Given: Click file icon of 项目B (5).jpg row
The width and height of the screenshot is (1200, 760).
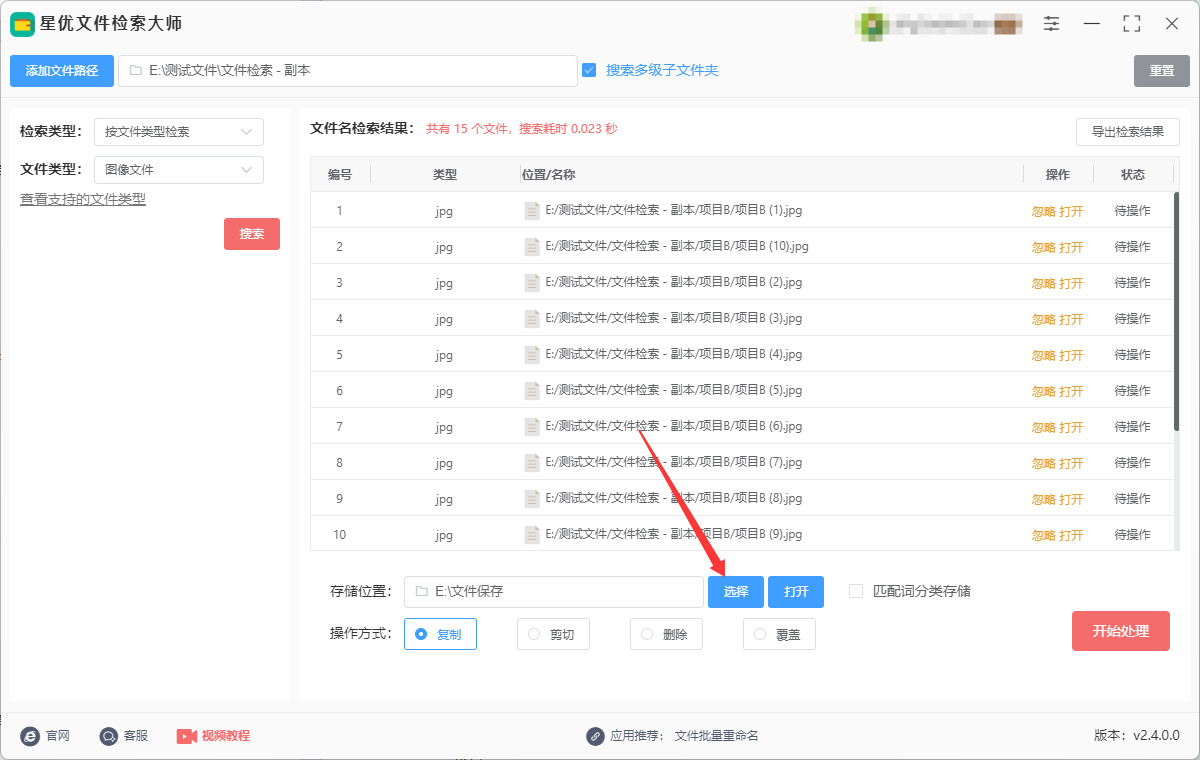Looking at the screenshot, I should coord(532,390).
